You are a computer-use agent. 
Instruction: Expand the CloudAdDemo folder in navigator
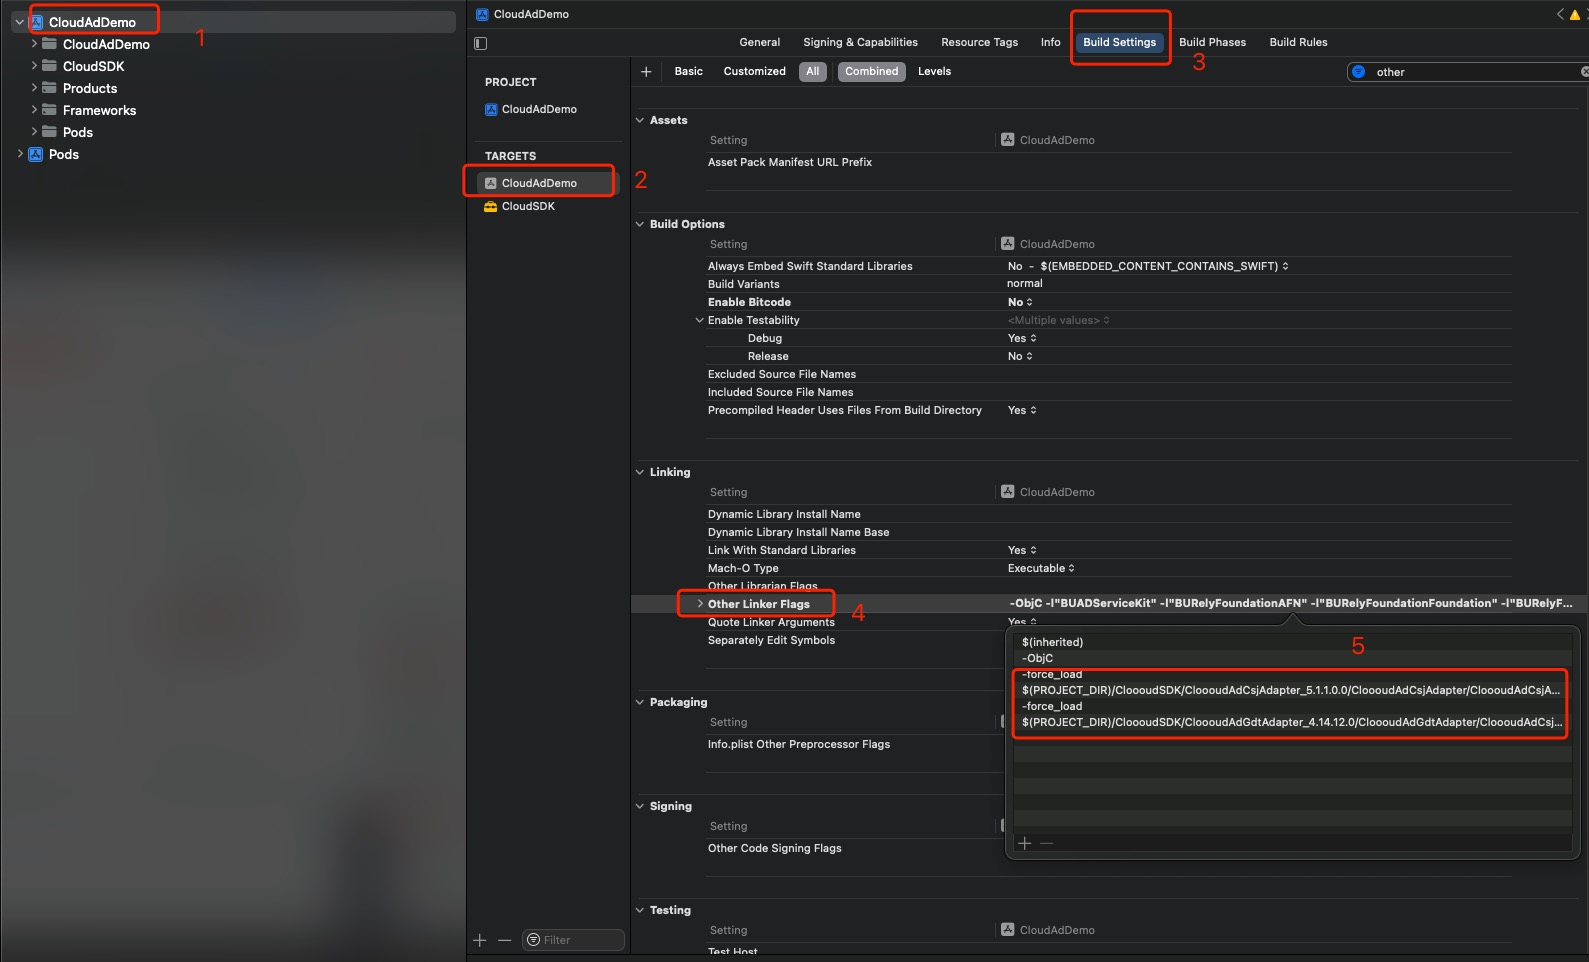[x=34, y=44]
